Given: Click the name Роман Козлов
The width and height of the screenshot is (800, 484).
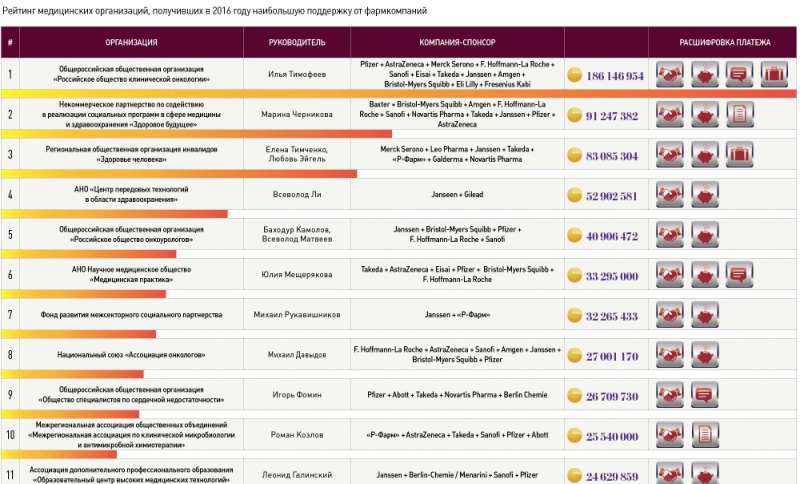Looking at the screenshot, I should click(x=297, y=435).
